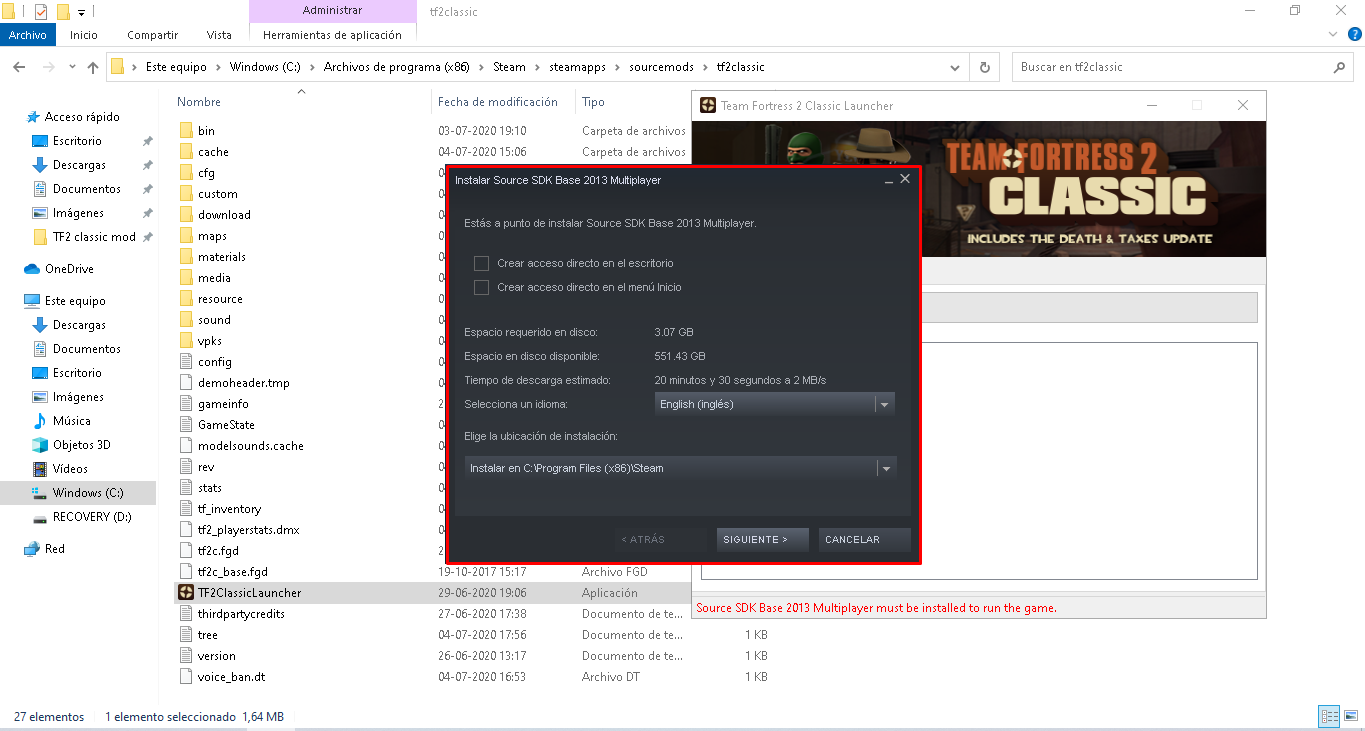This screenshot has width=1365, height=731.
Task: Open Música in navigation pane
Action: coord(71,421)
